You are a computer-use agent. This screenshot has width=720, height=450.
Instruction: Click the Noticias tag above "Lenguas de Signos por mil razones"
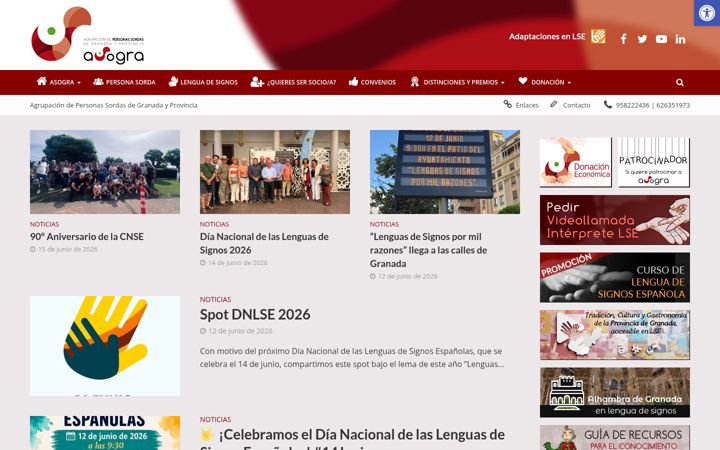(x=384, y=224)
